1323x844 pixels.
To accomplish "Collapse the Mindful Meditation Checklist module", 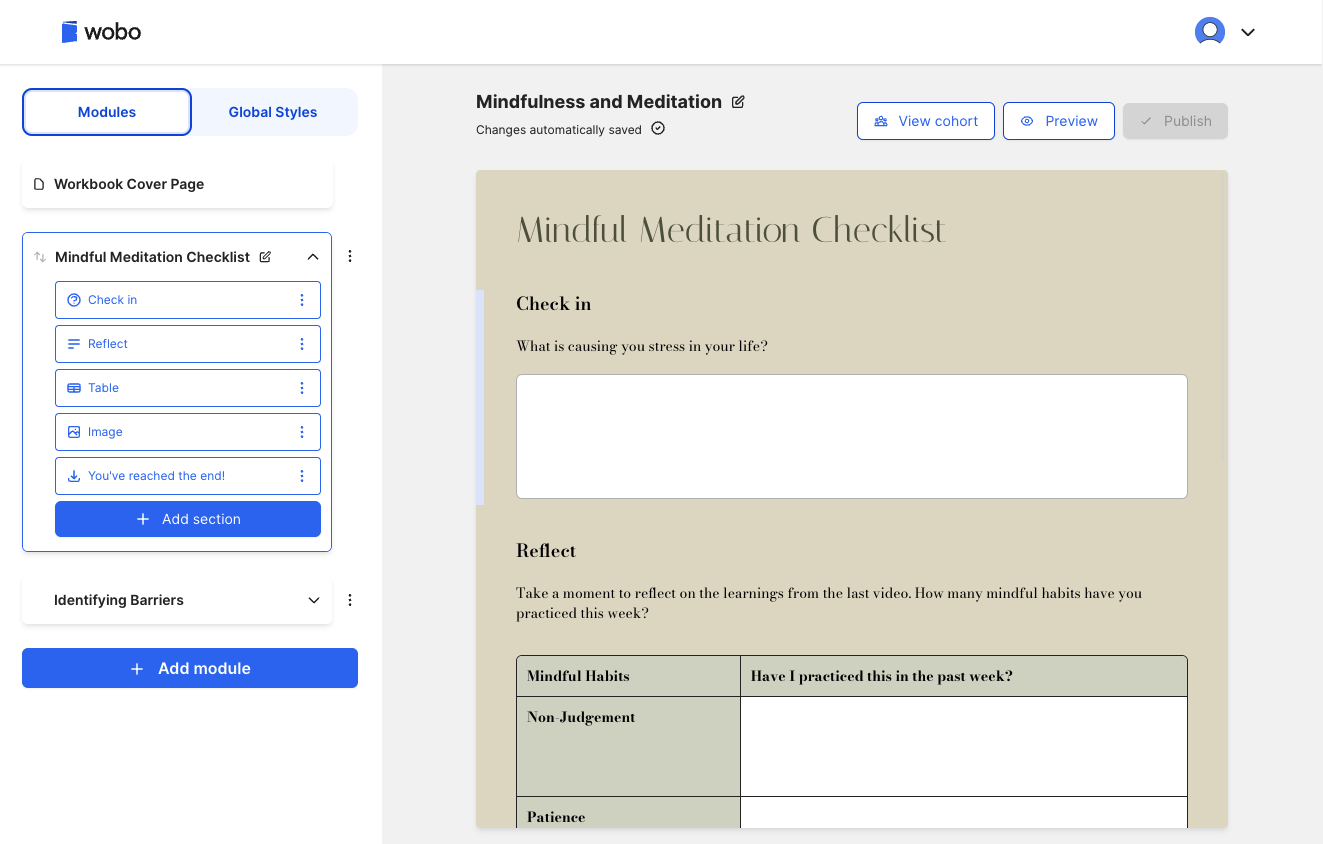I will pos(313,257).
